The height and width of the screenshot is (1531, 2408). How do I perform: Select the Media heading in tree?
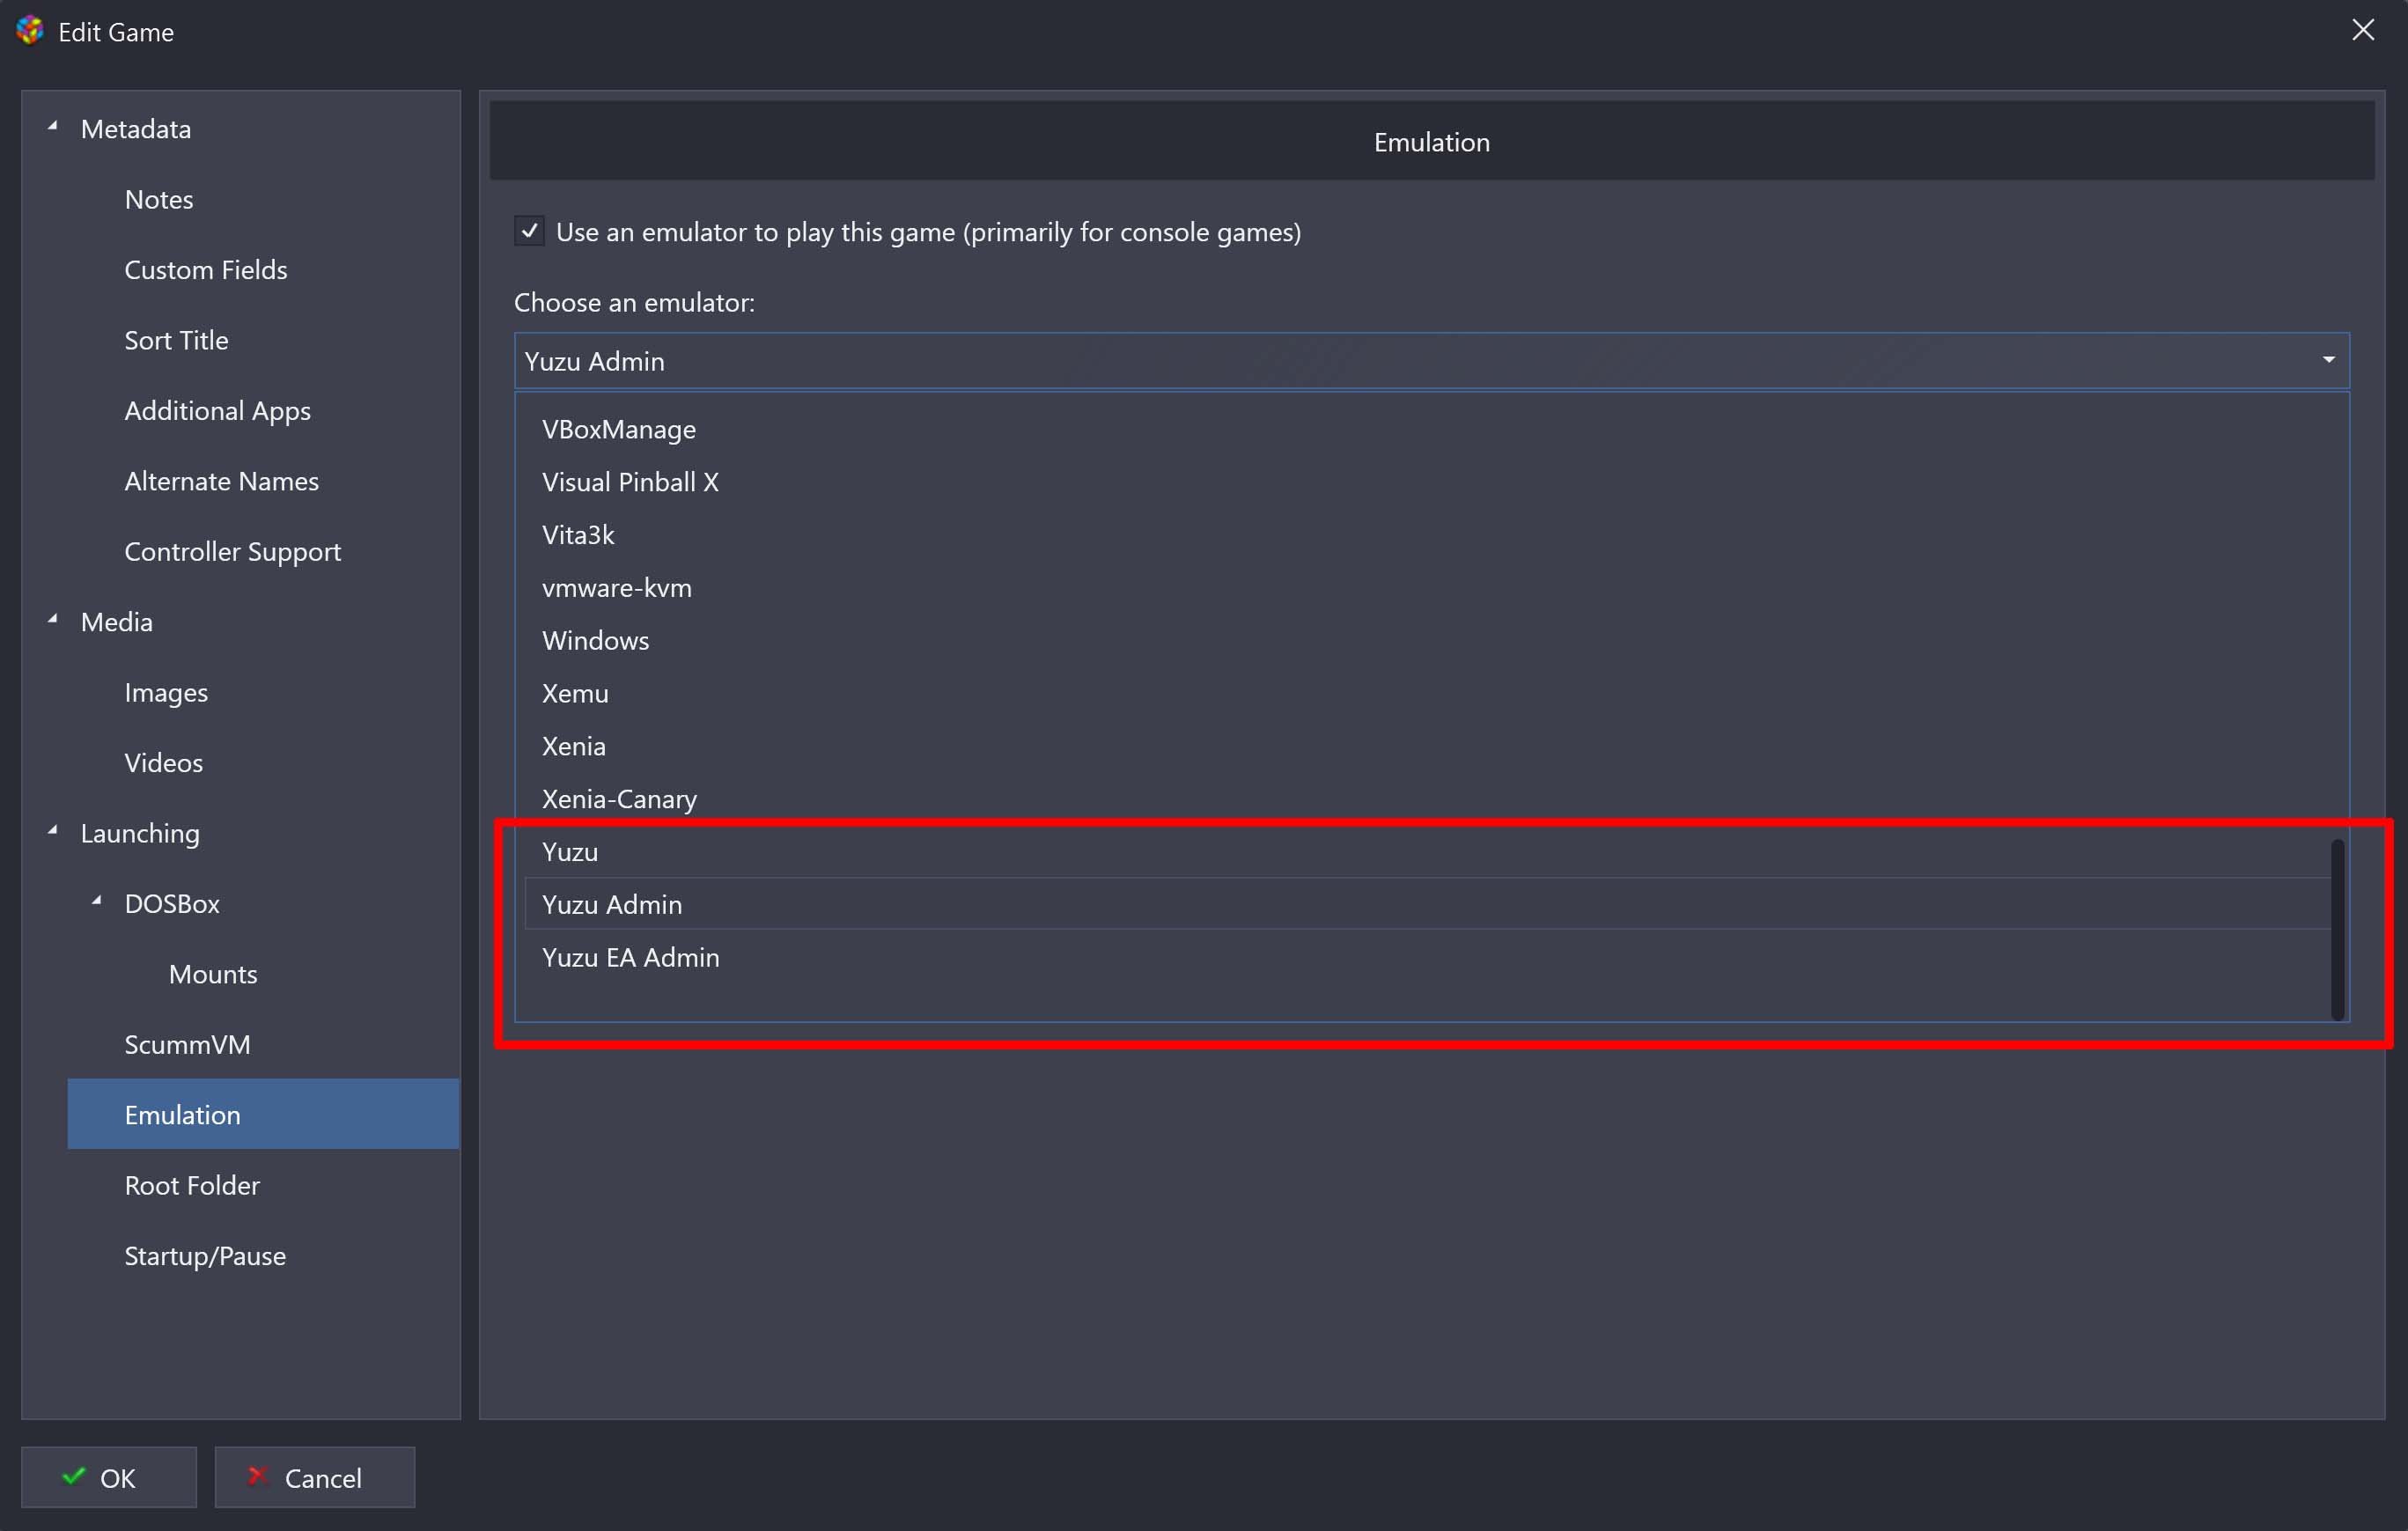(x=117, y=622)
